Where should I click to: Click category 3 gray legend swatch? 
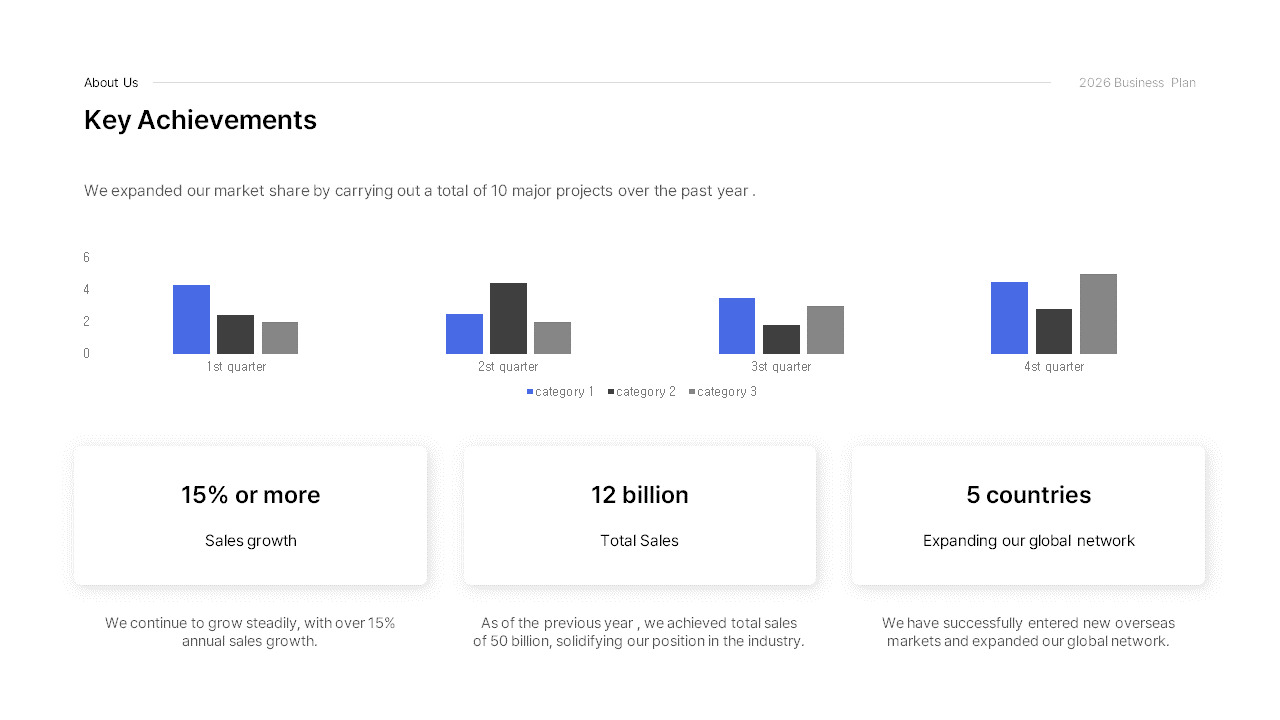click(x=692, y=392)
